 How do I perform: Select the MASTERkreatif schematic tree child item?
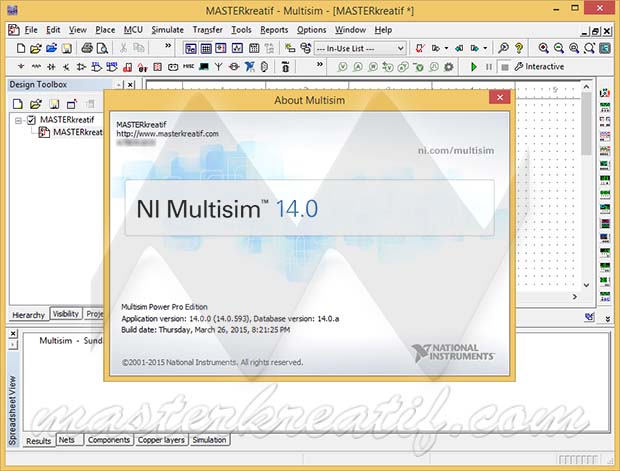[72, 132]
